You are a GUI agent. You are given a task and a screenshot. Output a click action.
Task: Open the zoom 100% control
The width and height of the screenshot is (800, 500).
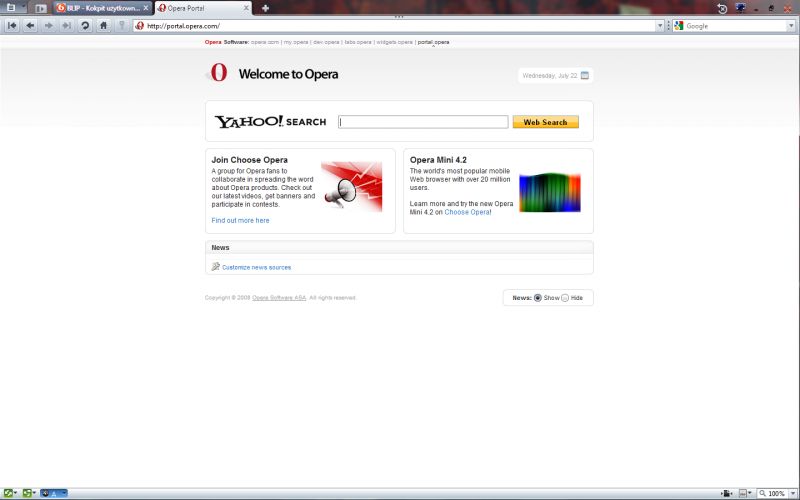tap(772, 493)
